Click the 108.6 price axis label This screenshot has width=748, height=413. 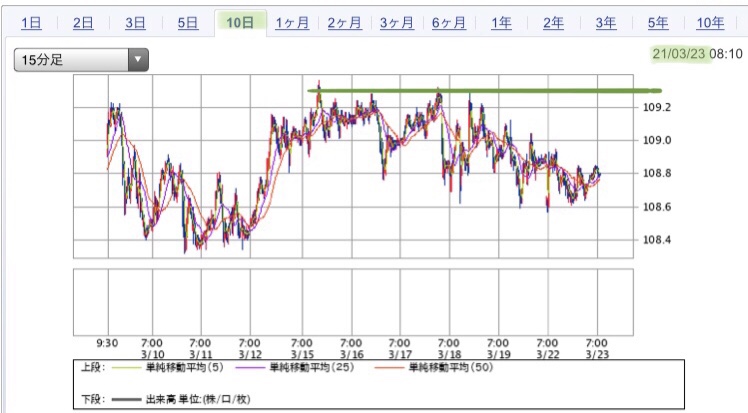coord(657,207)
